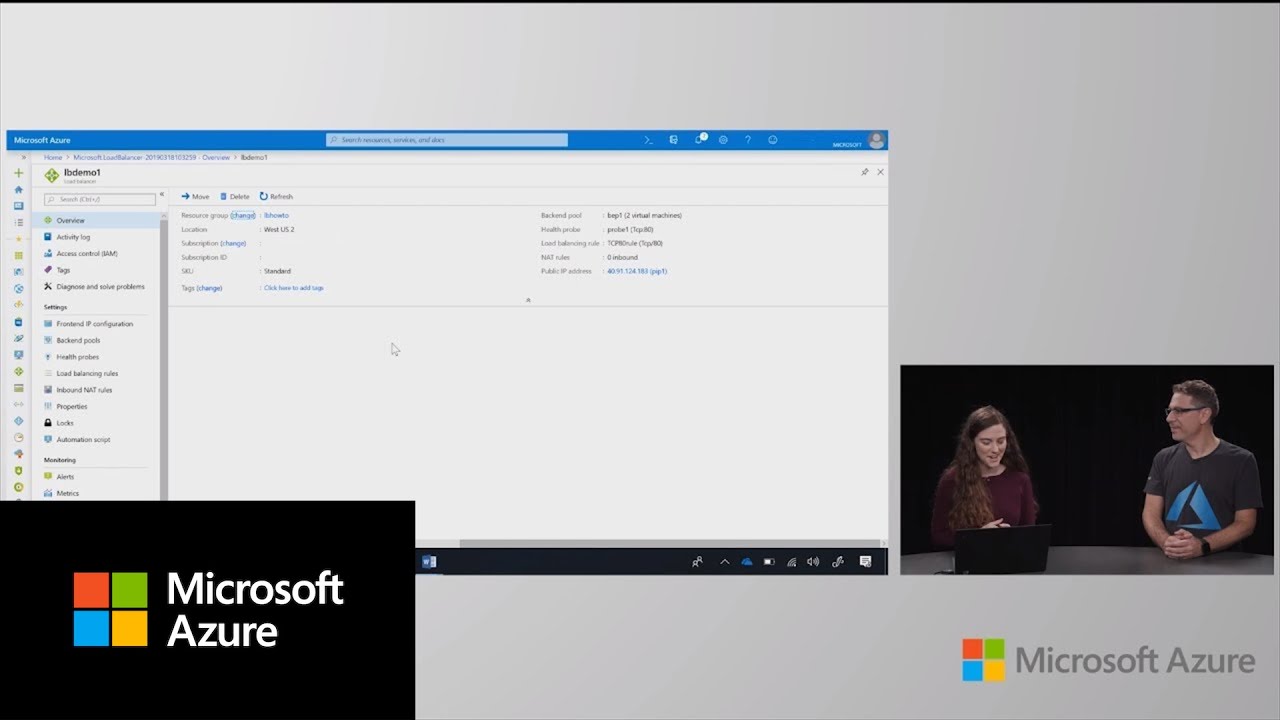The image size is (1280, 720).
Task: Click Microsoft.LoadBalancer deployment Overview breadcrumb
Action: [151, 158]
